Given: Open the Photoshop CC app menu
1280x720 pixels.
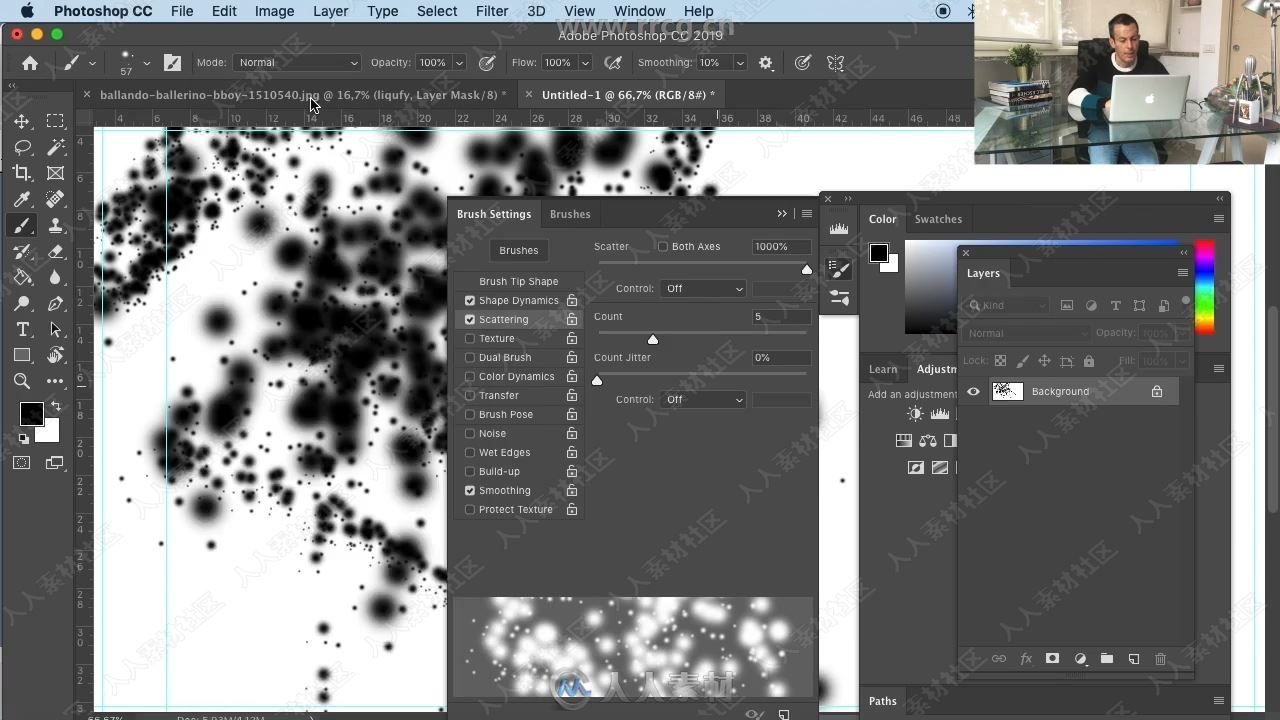Looking at the screenshot, I should pyautogui.click(x=103, y=11).
